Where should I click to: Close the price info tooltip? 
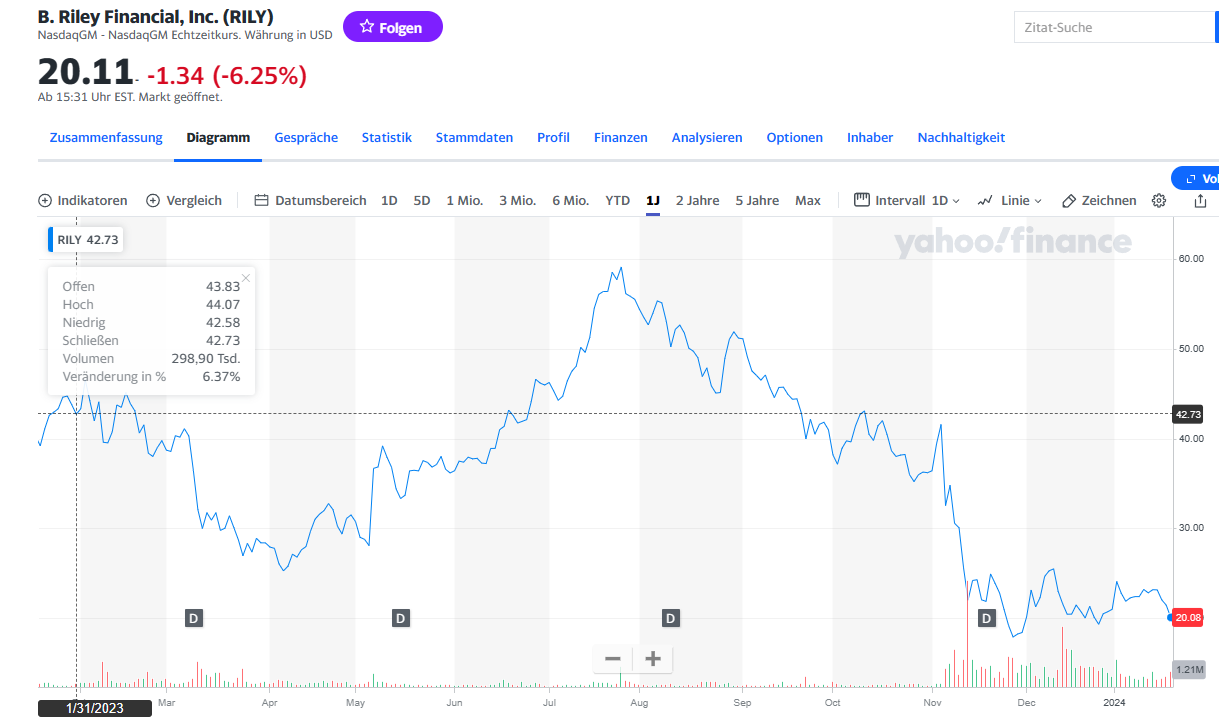(246, 278)
